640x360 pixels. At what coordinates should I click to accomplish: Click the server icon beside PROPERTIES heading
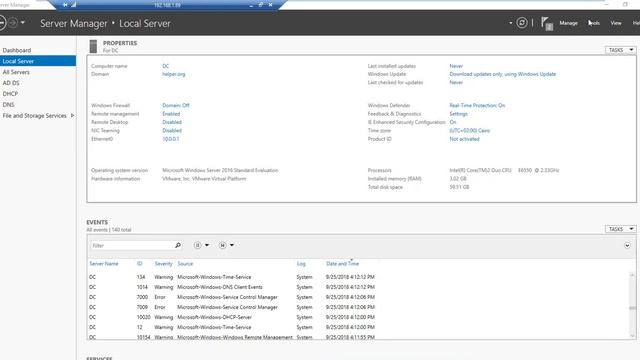tap(93, 47)
